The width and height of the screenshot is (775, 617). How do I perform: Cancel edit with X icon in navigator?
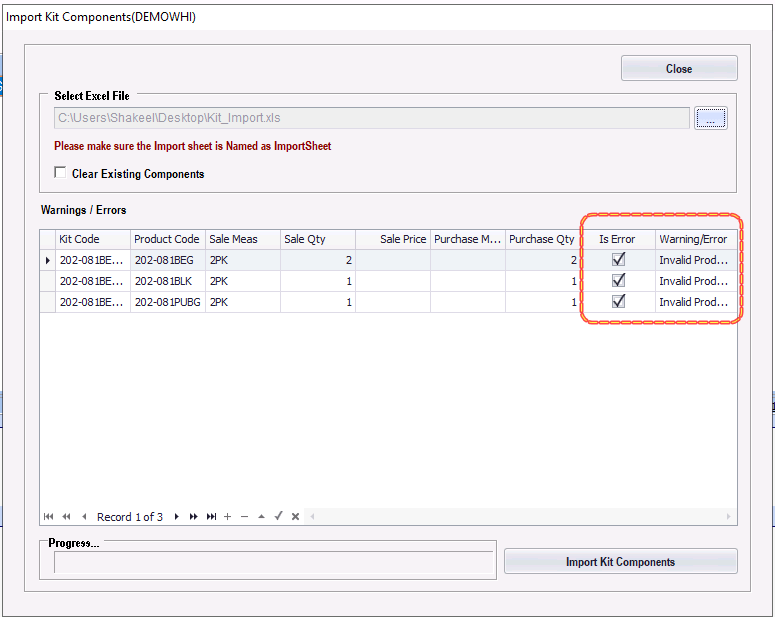[295, 516]
